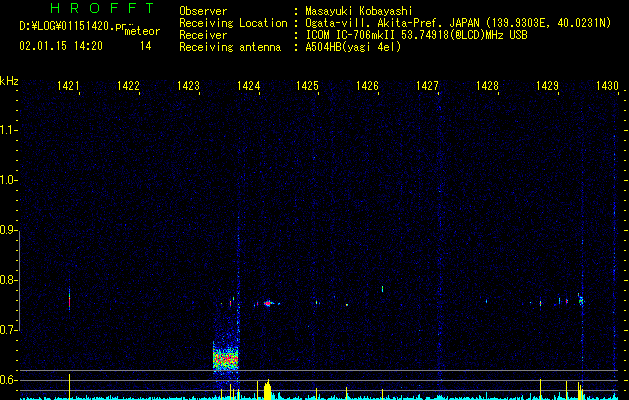
Task: Click the 1423 time axis marker
Action: click(x=189, y=86)
